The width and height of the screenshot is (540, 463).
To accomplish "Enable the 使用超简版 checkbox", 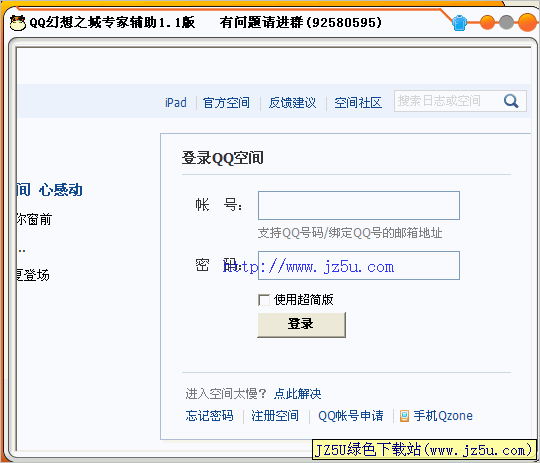I will pos(264,300).
